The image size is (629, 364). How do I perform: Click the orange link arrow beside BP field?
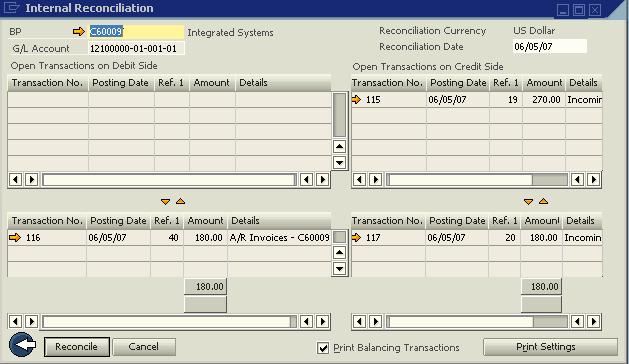[x=79, y=31]
